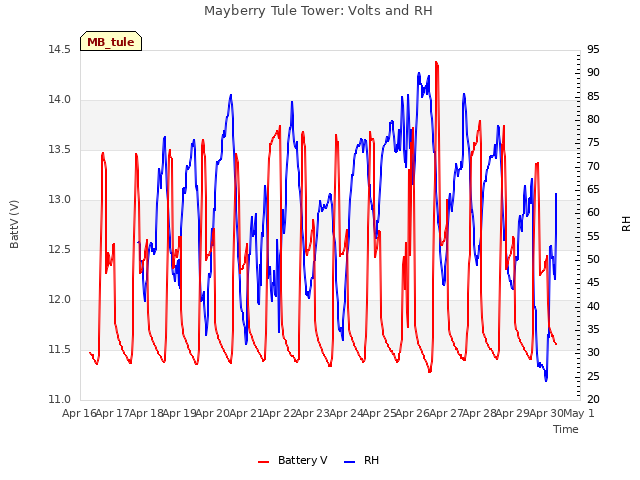Screen dimensions: 640x480
Task: Click the lowest blue RH dip
Action: pyautogui.click(x=546, y=380)
